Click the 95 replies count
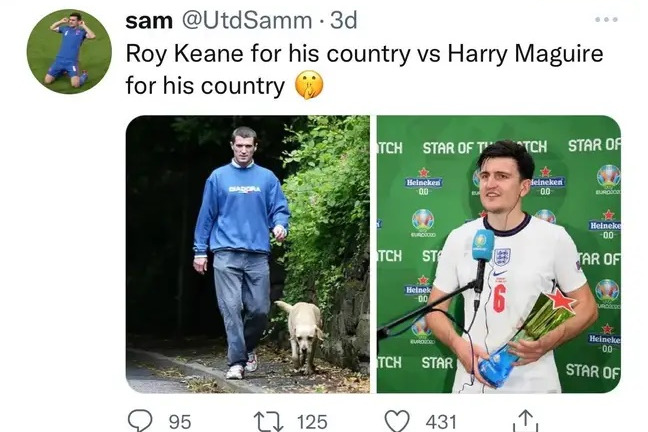The height and width of the screenshot is (432, 648). coord(180,421)
